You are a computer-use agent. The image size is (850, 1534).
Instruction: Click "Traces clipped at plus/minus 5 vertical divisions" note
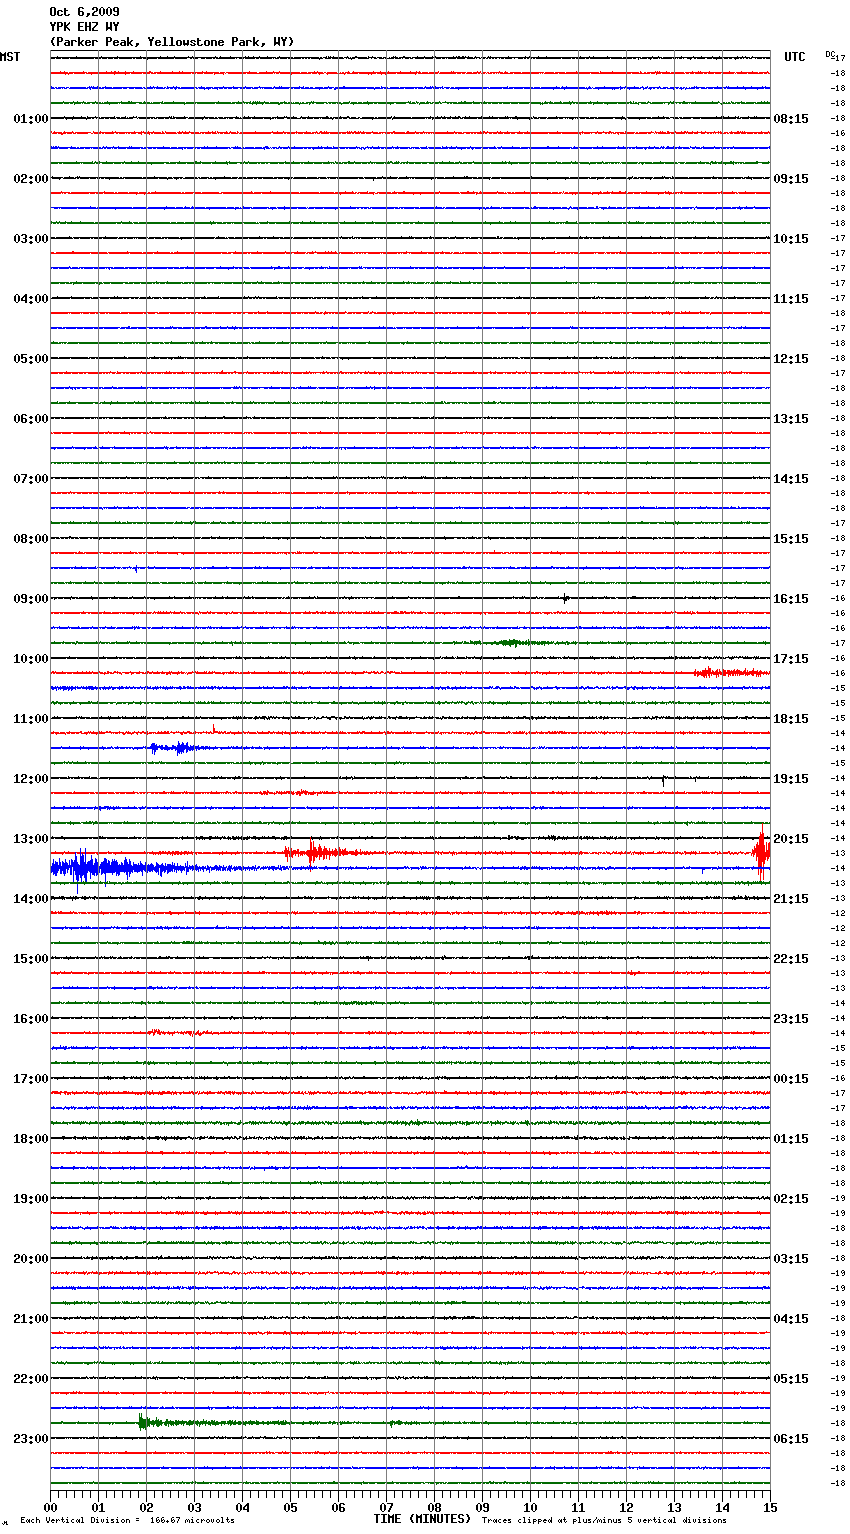point(604,1520)
